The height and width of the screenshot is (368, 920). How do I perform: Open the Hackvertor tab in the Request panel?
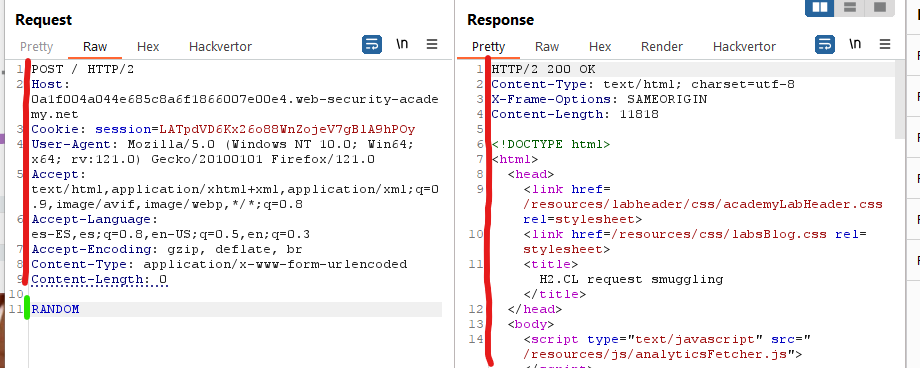tap(220, 46)
